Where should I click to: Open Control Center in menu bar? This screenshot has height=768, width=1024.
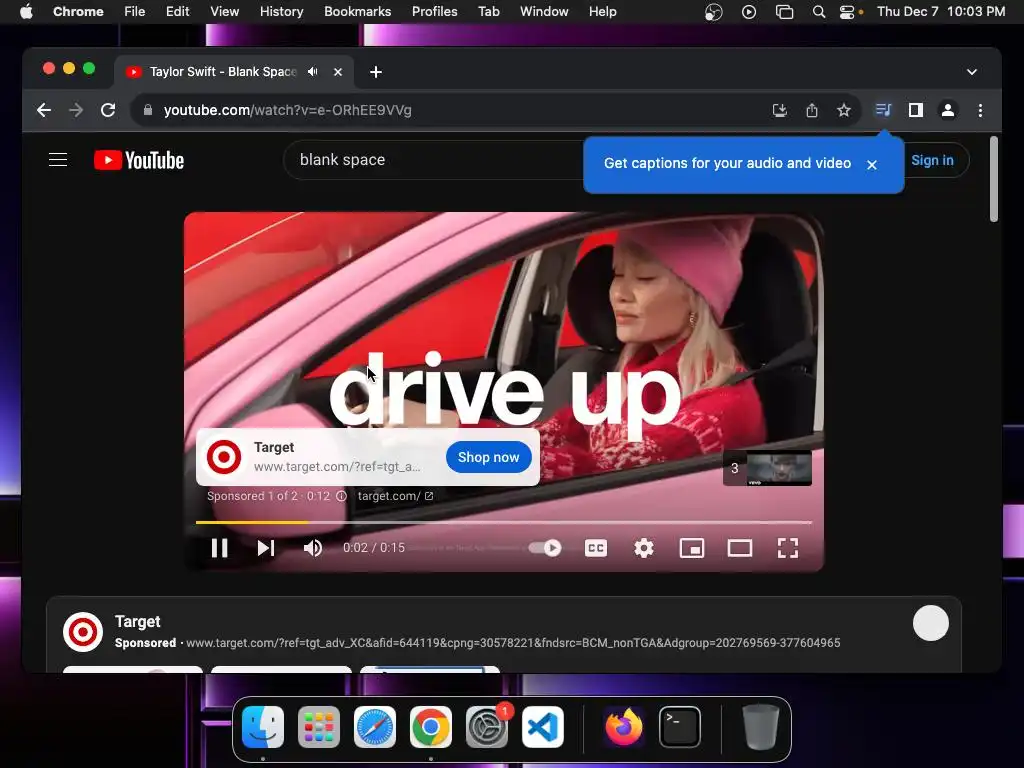847,12
